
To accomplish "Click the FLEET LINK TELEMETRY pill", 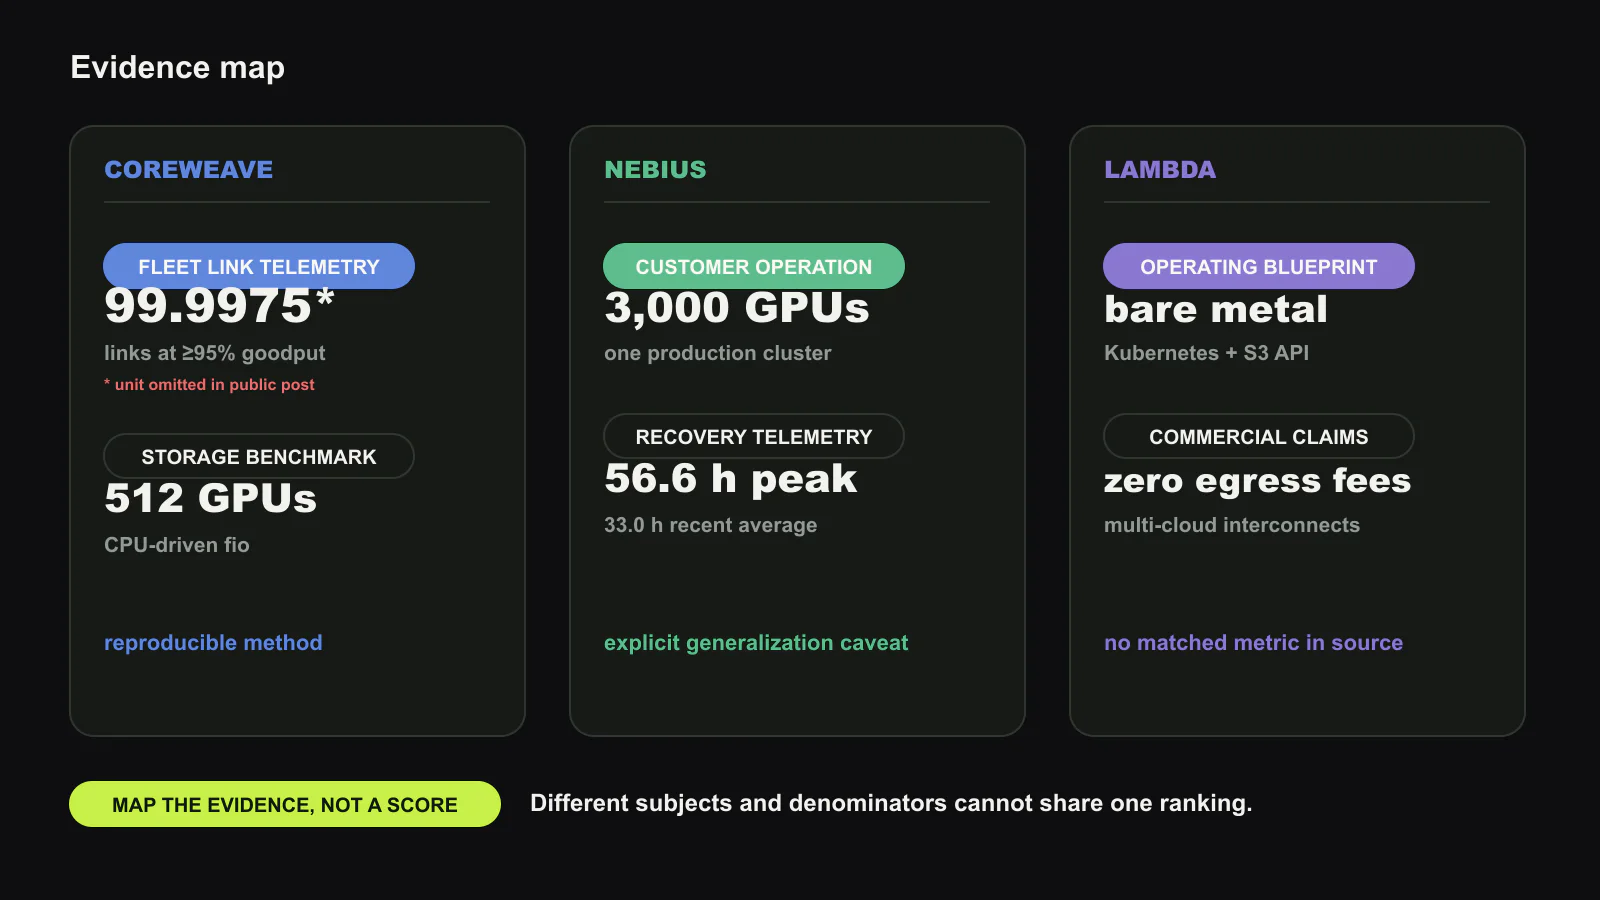I will coord(259,266).
